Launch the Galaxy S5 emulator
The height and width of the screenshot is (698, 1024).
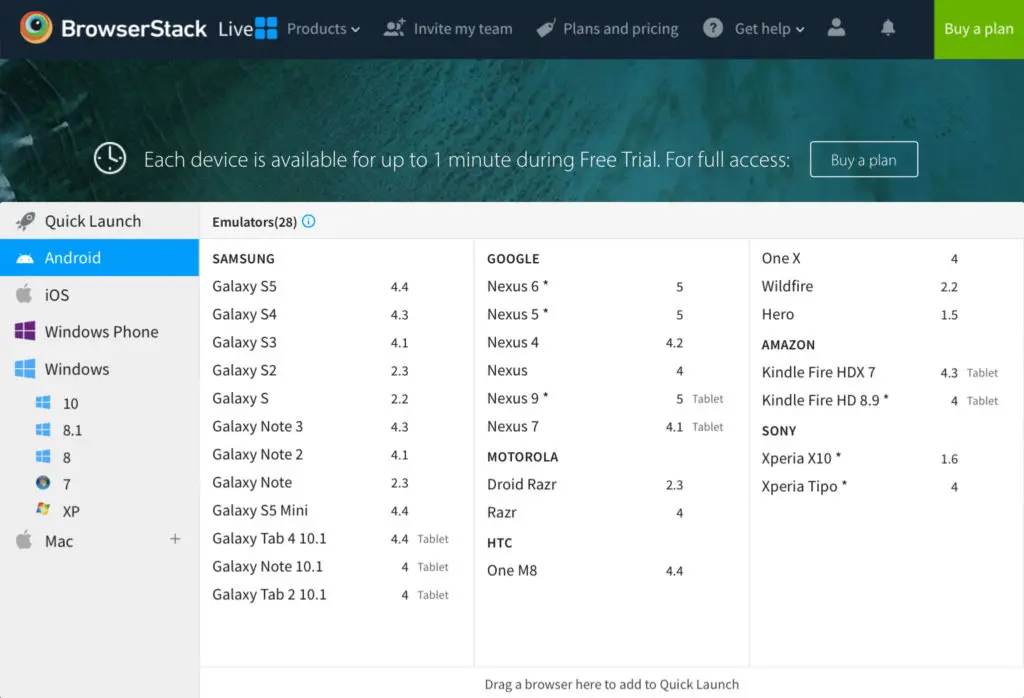click(310, 287)
